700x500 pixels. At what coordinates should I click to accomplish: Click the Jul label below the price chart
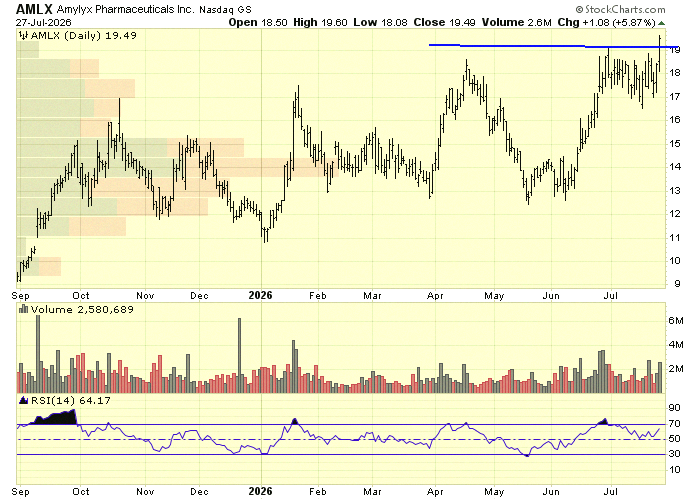click(610, 296)
